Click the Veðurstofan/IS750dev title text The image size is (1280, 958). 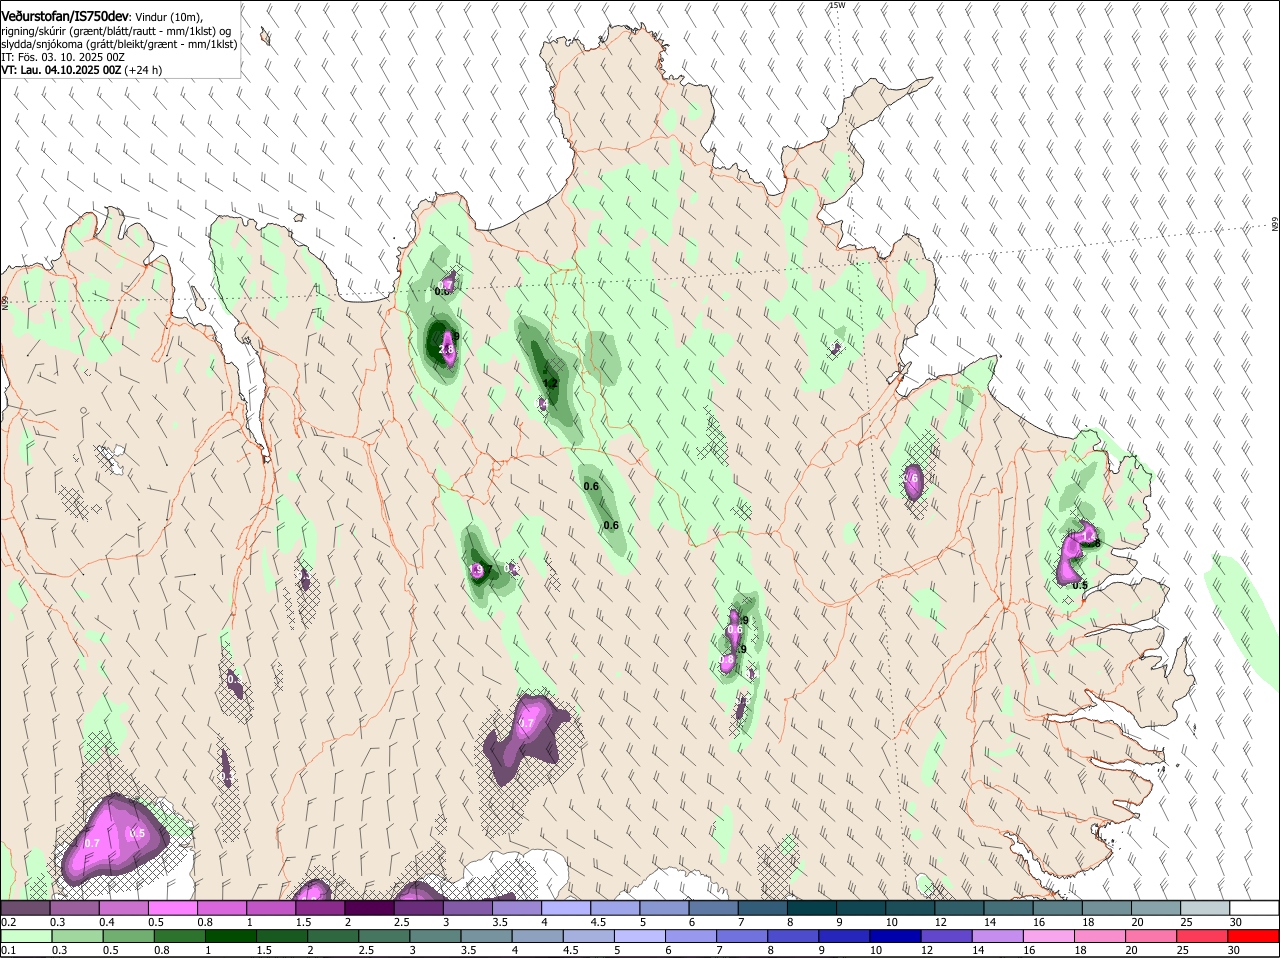pyautogui.click(x=65, y=16)
